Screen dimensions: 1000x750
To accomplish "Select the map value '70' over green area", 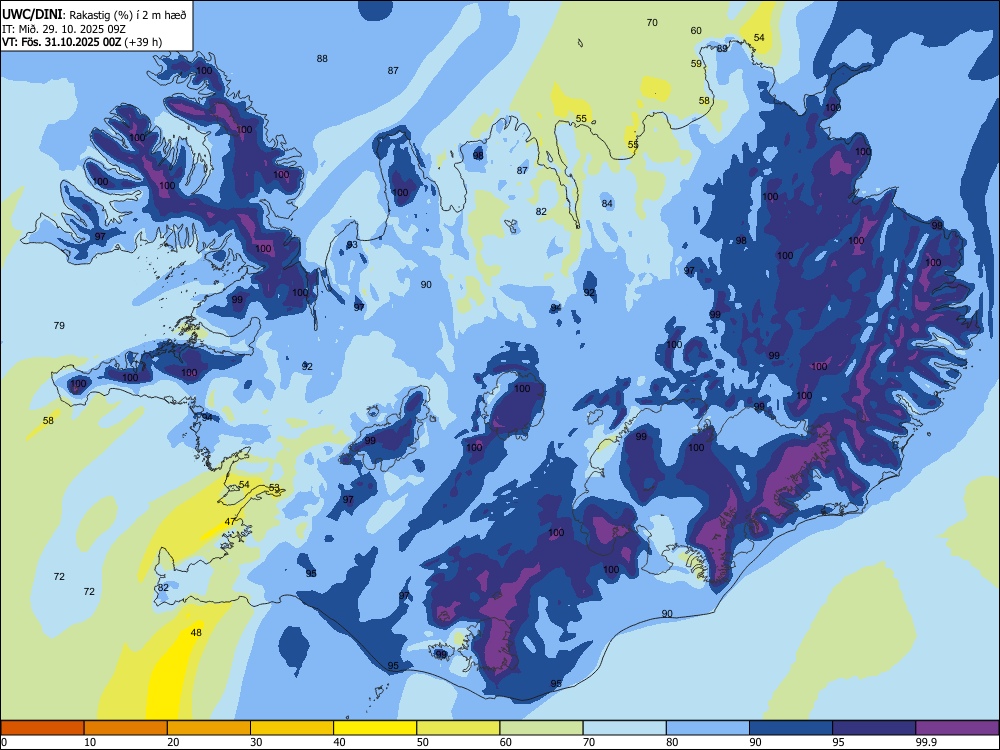I will tap(652, 23).
